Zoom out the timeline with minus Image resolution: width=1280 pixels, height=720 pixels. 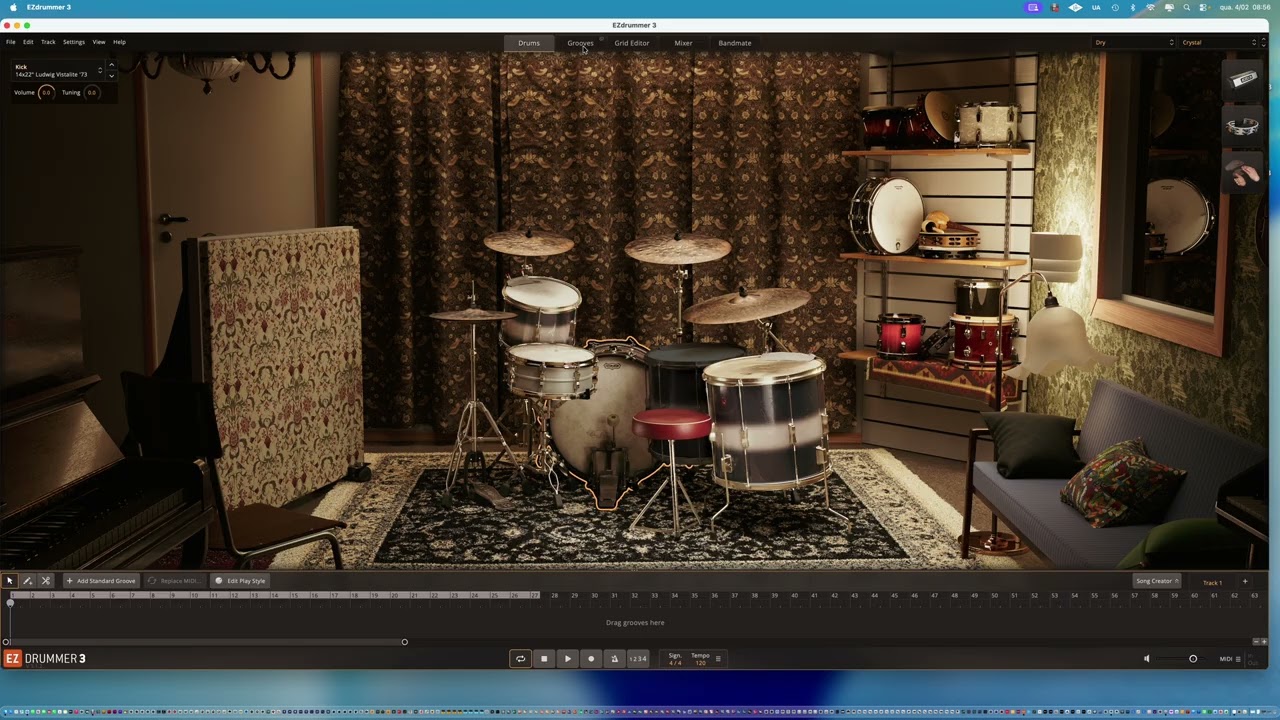[x=1256, y=641]
